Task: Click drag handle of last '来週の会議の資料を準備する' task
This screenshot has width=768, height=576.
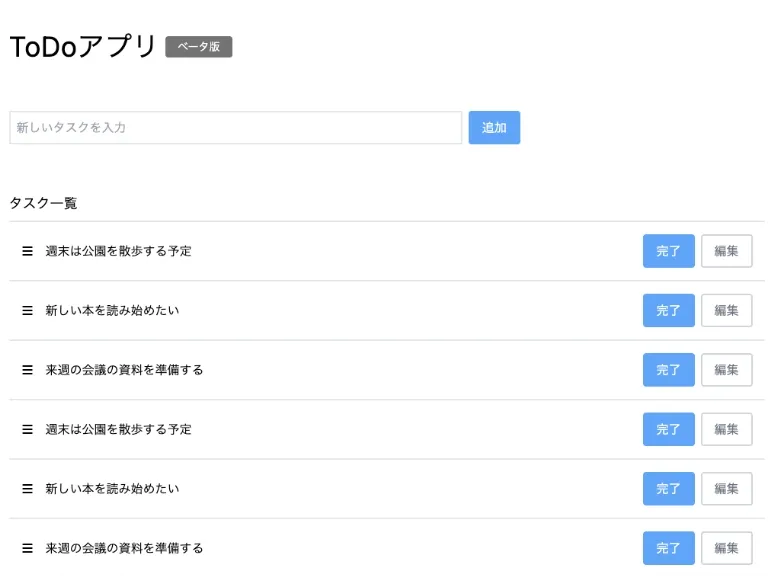Action: point(28,548)
